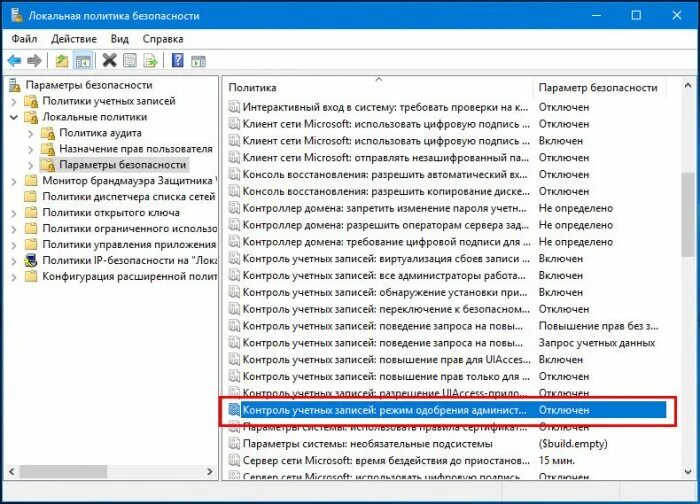Image resolution: width=700 pixels, height=504 pixels.
Task: Click tree pane horizontal scrollbar right arrow
Action: point(210,471)
